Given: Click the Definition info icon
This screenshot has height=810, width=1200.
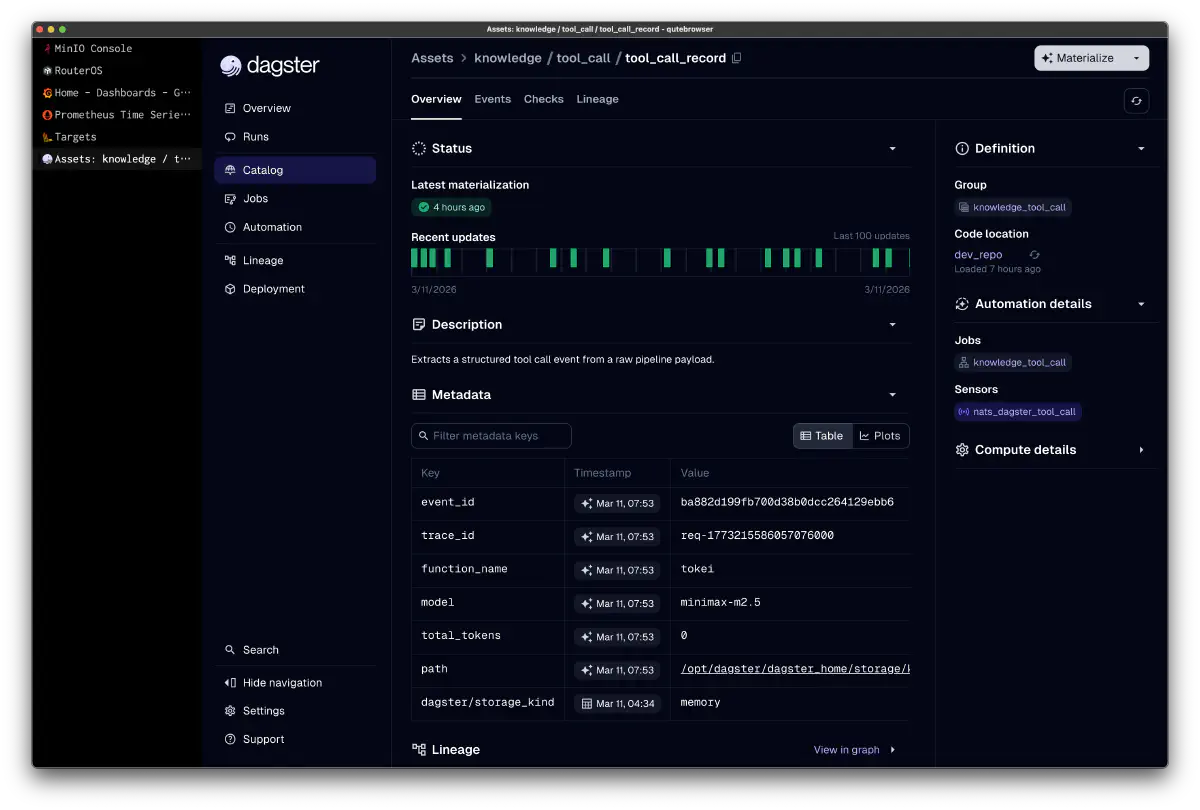Looking at the screenshot, I should pos(962,148).
